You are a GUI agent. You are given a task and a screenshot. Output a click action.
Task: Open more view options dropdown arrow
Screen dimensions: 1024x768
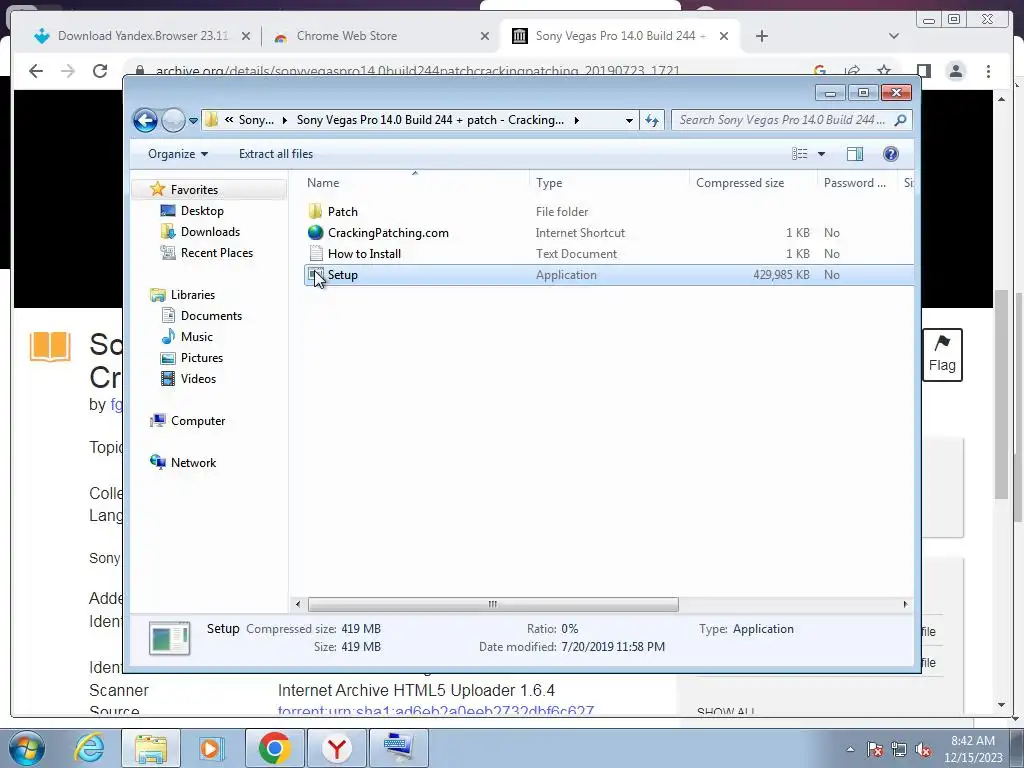click(x=822, y=154)
